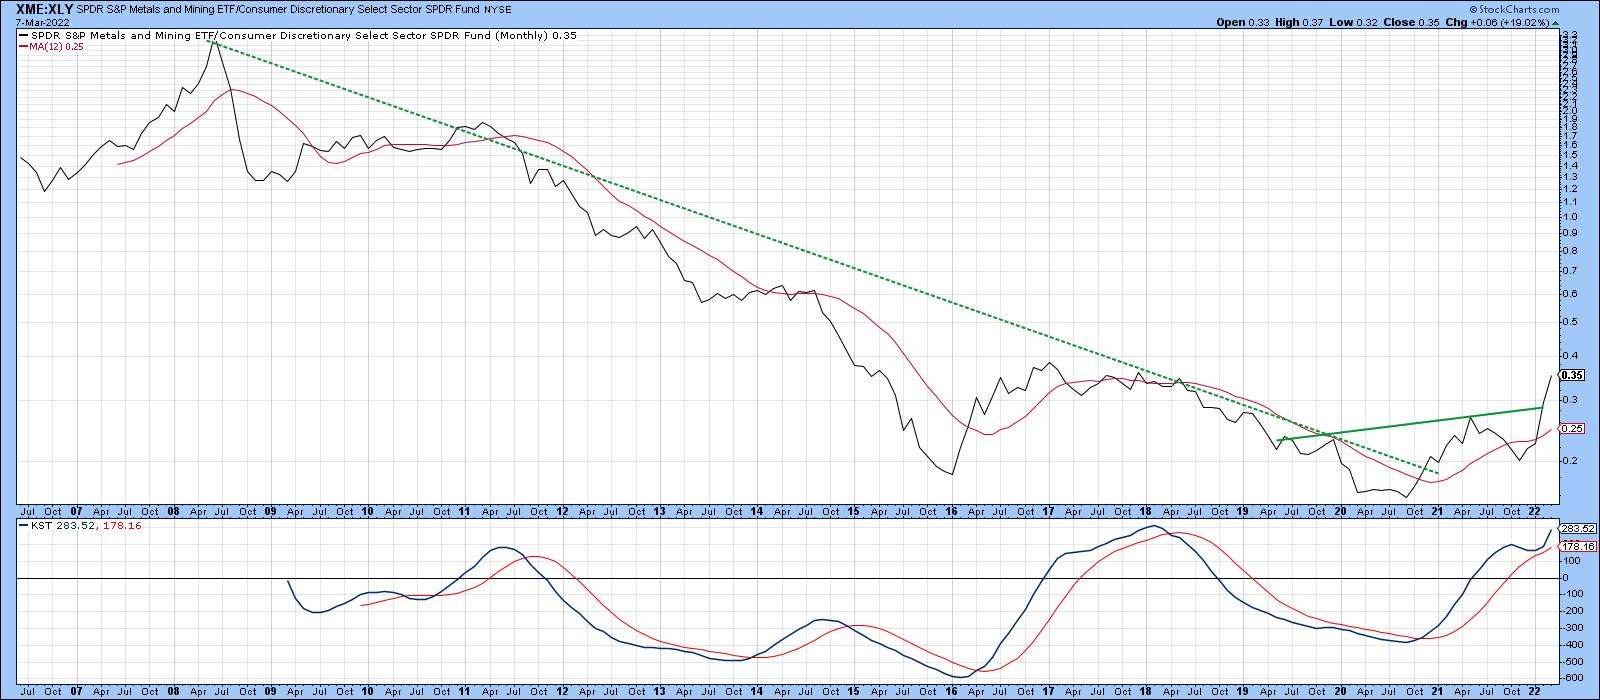The image size is (1600, 700).
Task: Select the solid green rising trendline
Action: click(1420, 422)
